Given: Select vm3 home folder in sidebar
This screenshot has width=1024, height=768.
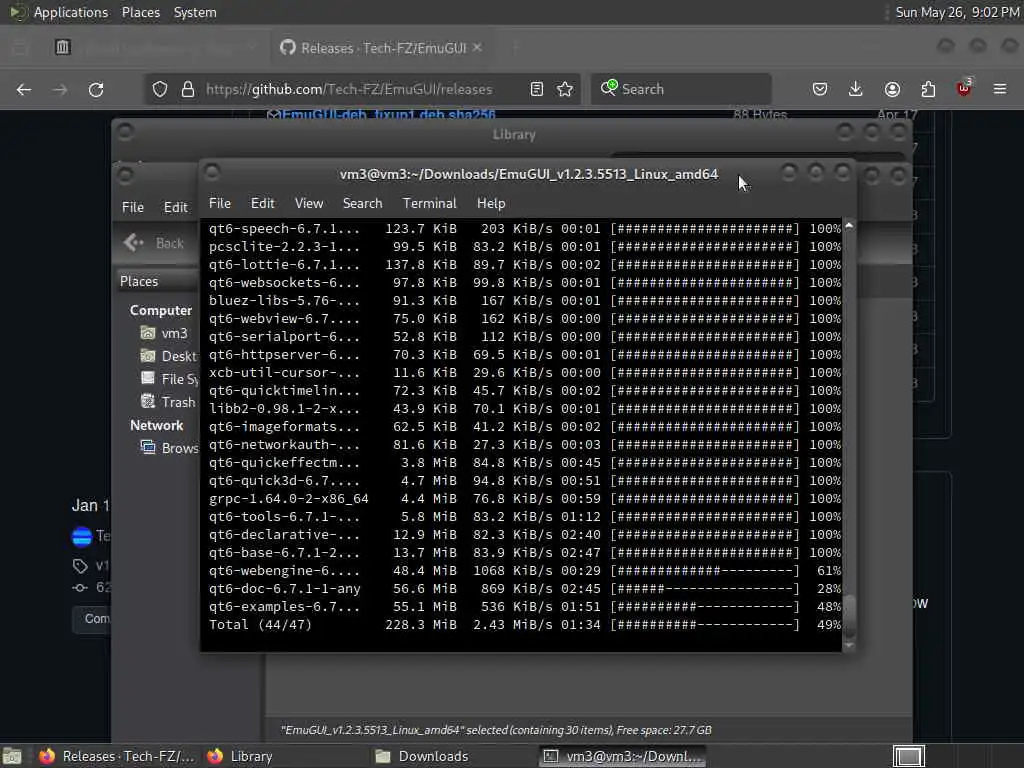Looking at the screenshot, I should point(164,333).
